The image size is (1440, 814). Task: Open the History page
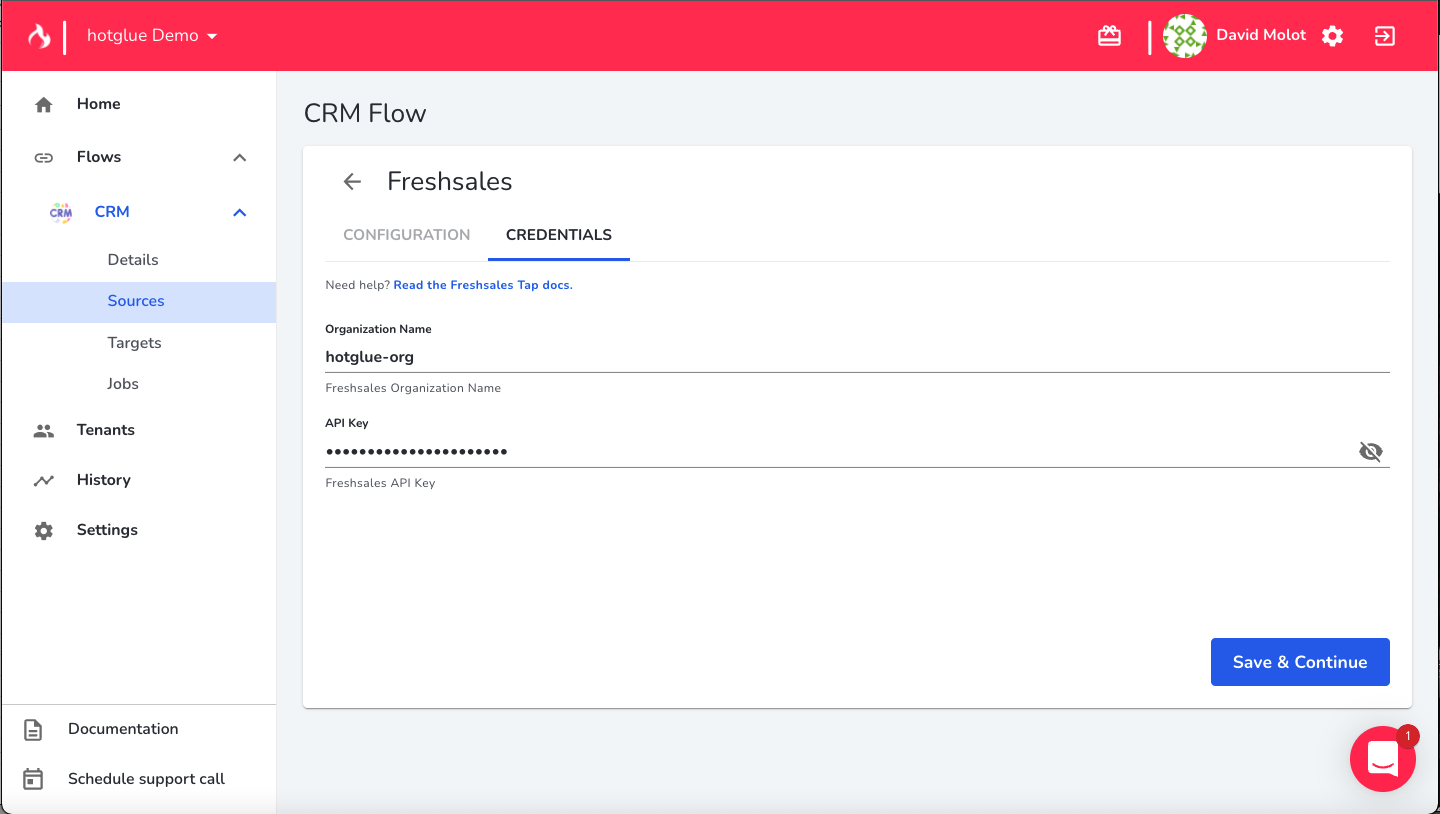(103, 480)
